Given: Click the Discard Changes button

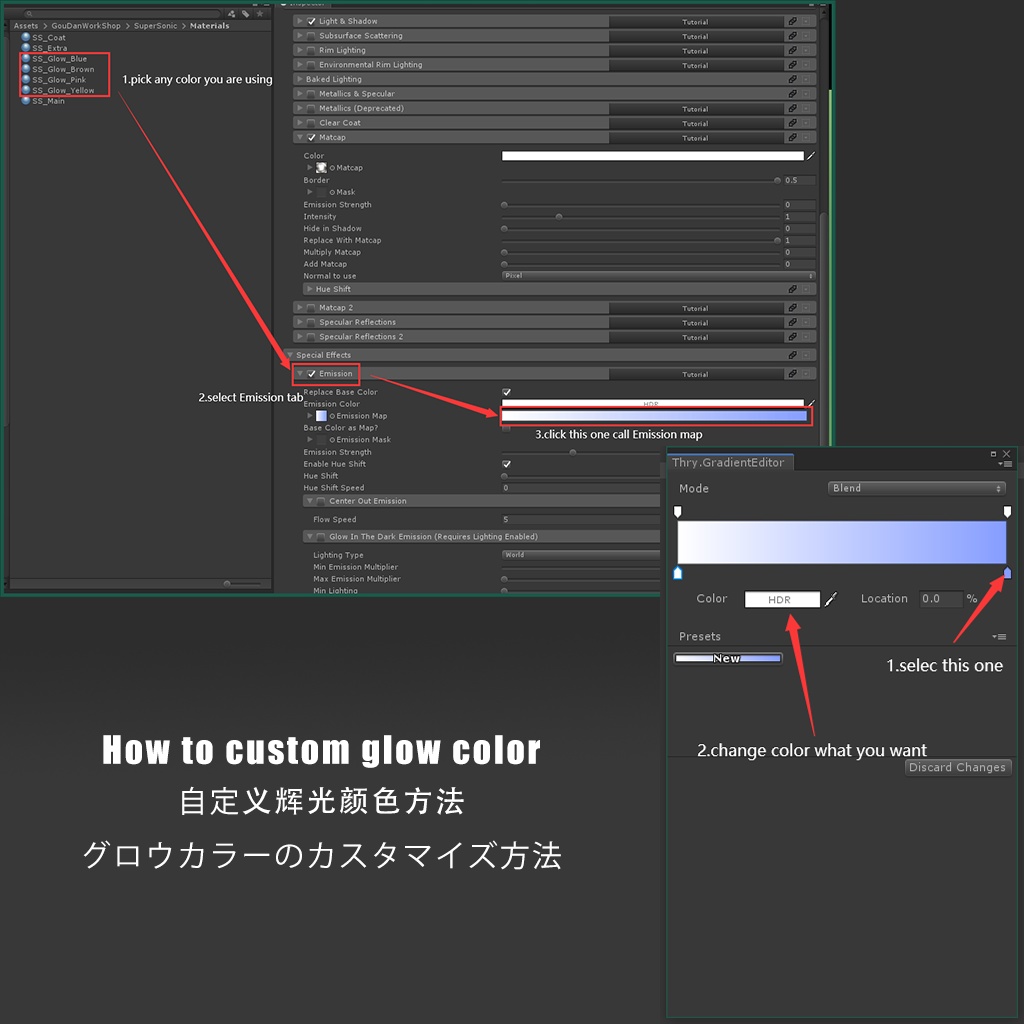Looking at the screenshot, I should (x=957, y=767).
